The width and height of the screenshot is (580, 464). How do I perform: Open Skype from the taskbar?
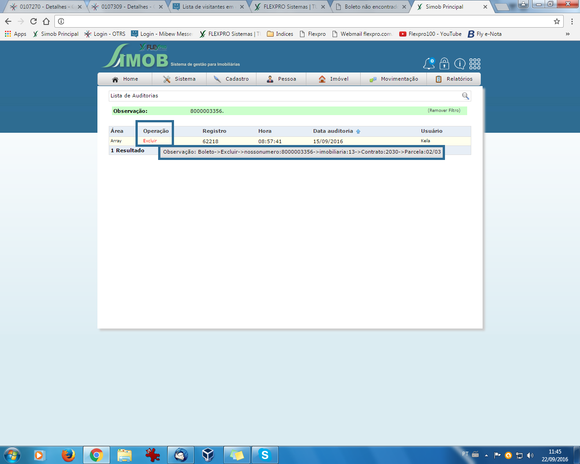point(264,455)
